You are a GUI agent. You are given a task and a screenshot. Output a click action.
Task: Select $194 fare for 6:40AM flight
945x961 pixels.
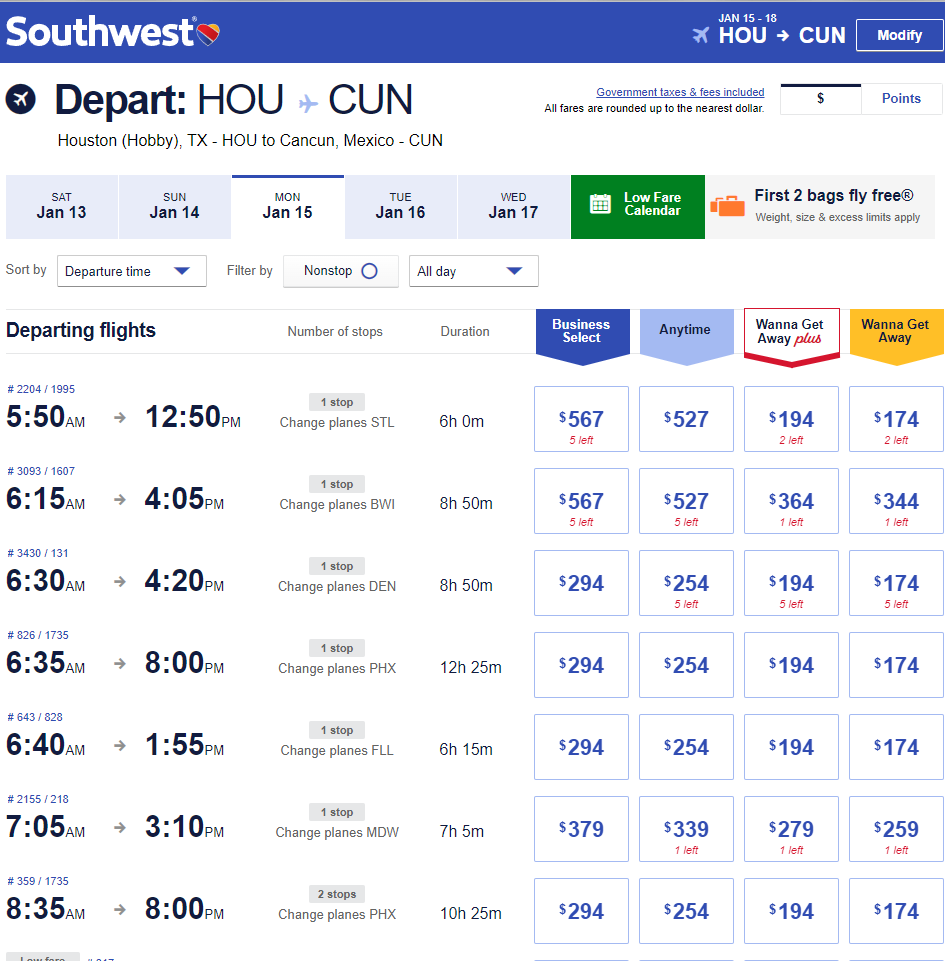click(791, 747)
